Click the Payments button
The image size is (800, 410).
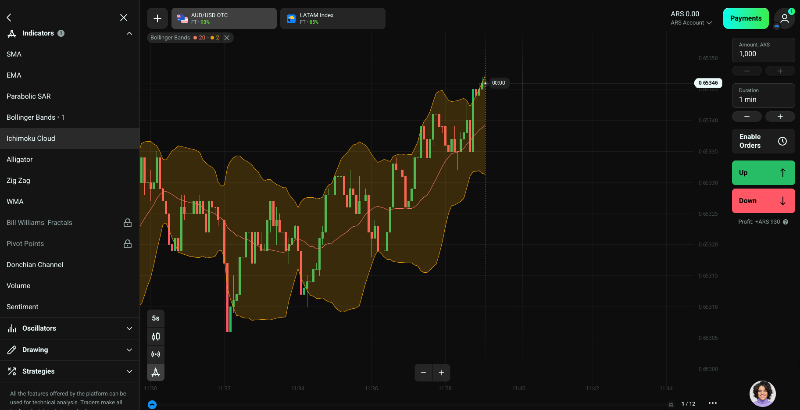(x=745, y=18)
